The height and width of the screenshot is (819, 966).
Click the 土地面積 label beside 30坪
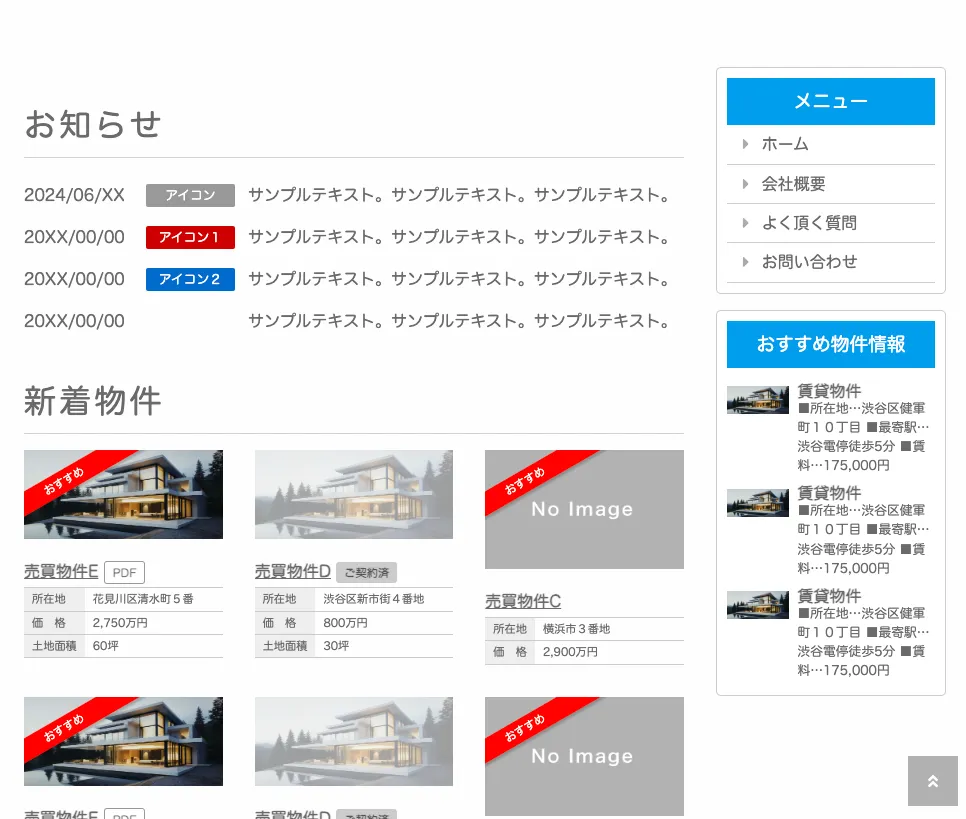285,646
